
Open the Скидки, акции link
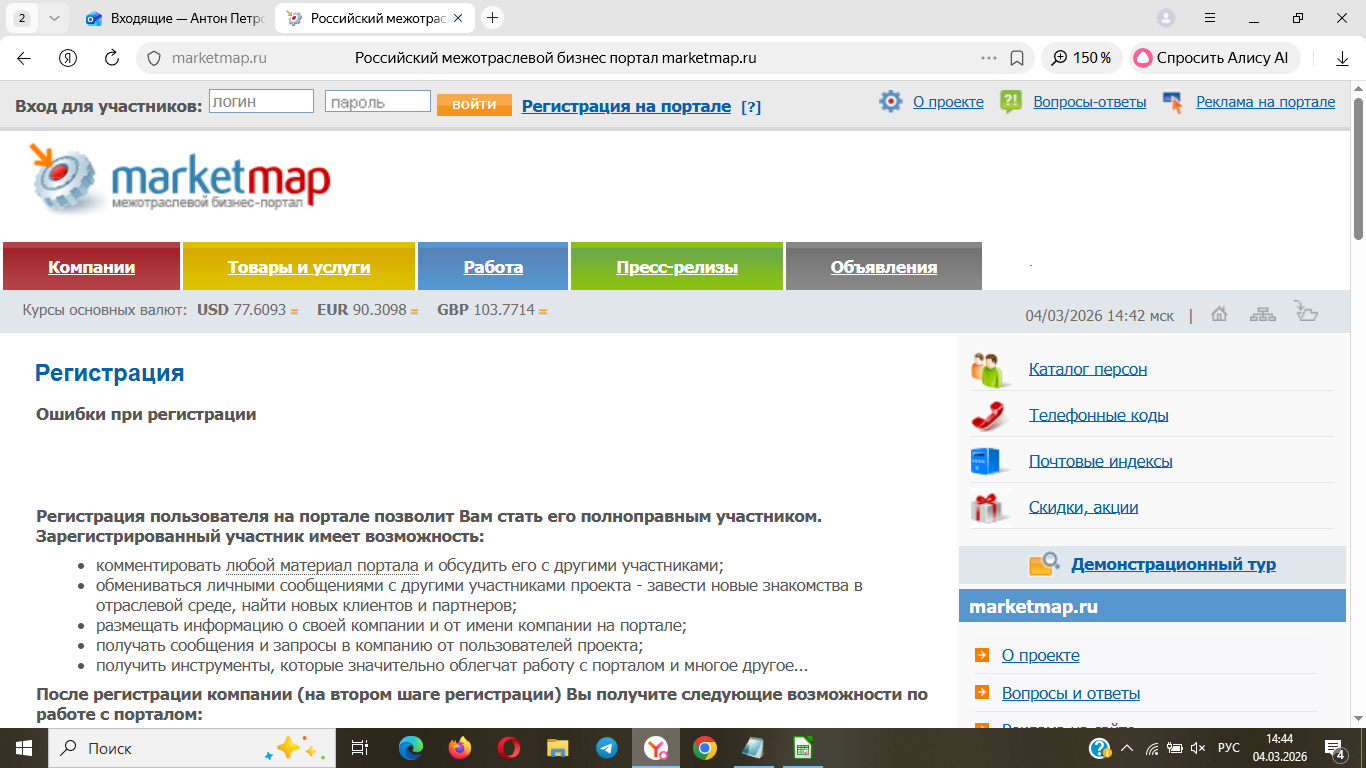pos(1084,507)
